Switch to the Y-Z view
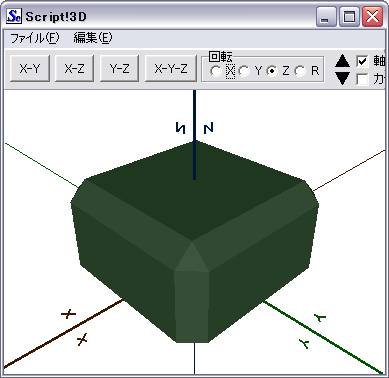Viewport: 389px width, 378px height. 119,69
